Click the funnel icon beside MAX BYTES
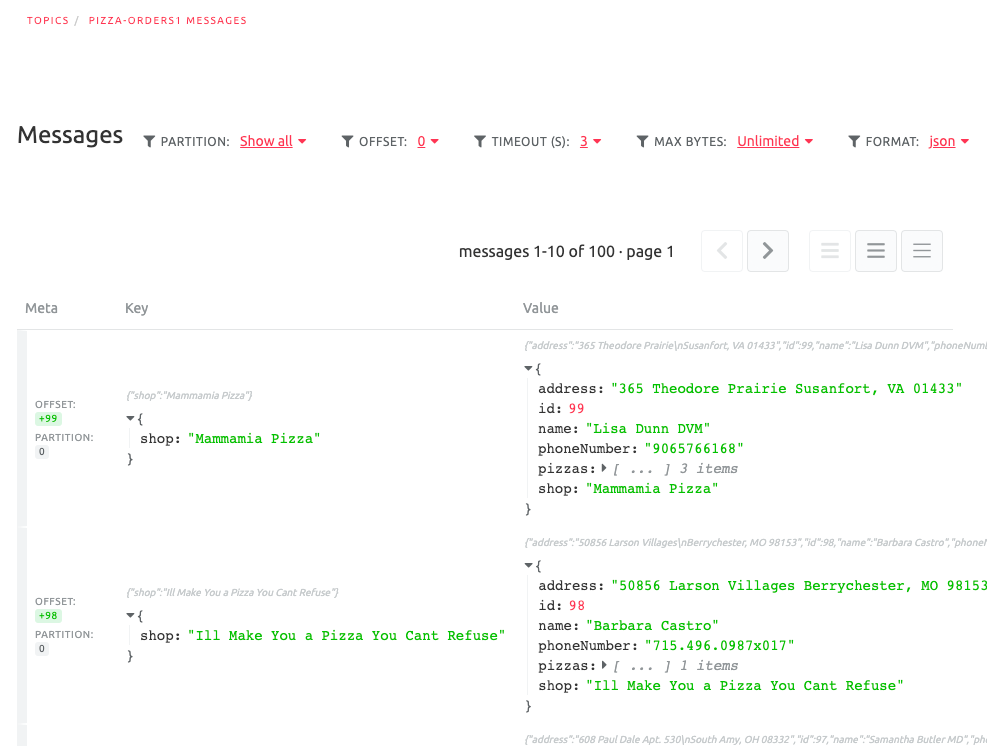987x746 pixels. 642,141
